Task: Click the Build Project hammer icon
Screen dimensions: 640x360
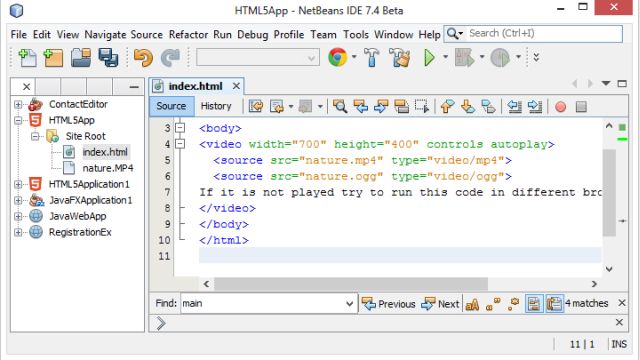Action: click(371, 57)
